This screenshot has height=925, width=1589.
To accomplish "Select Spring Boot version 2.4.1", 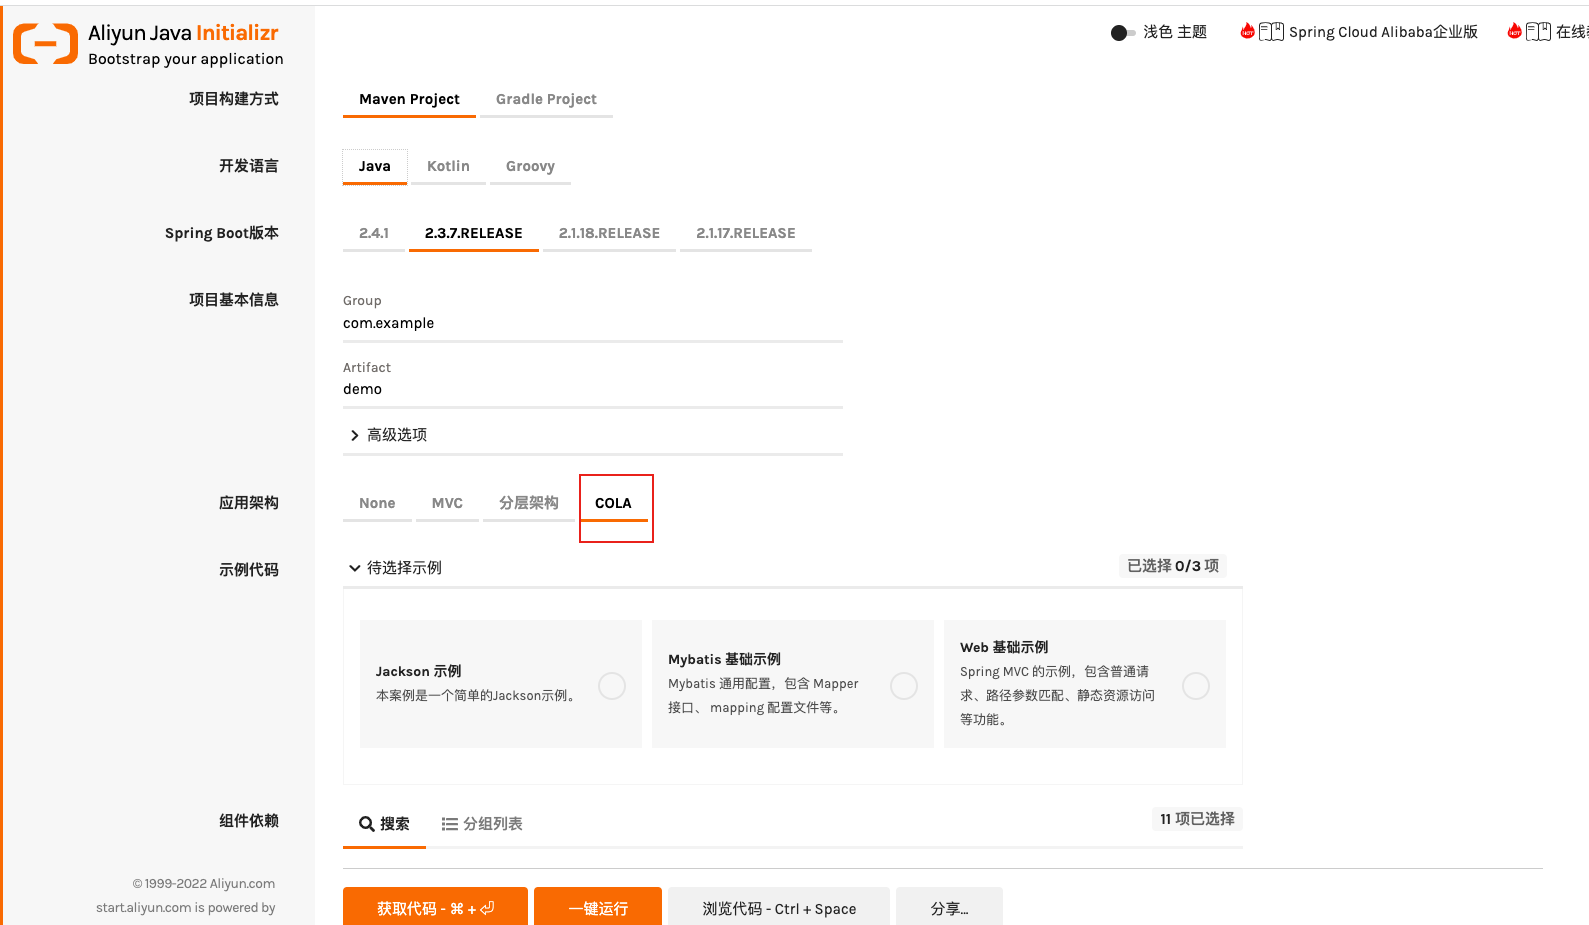I will (374, 233).
